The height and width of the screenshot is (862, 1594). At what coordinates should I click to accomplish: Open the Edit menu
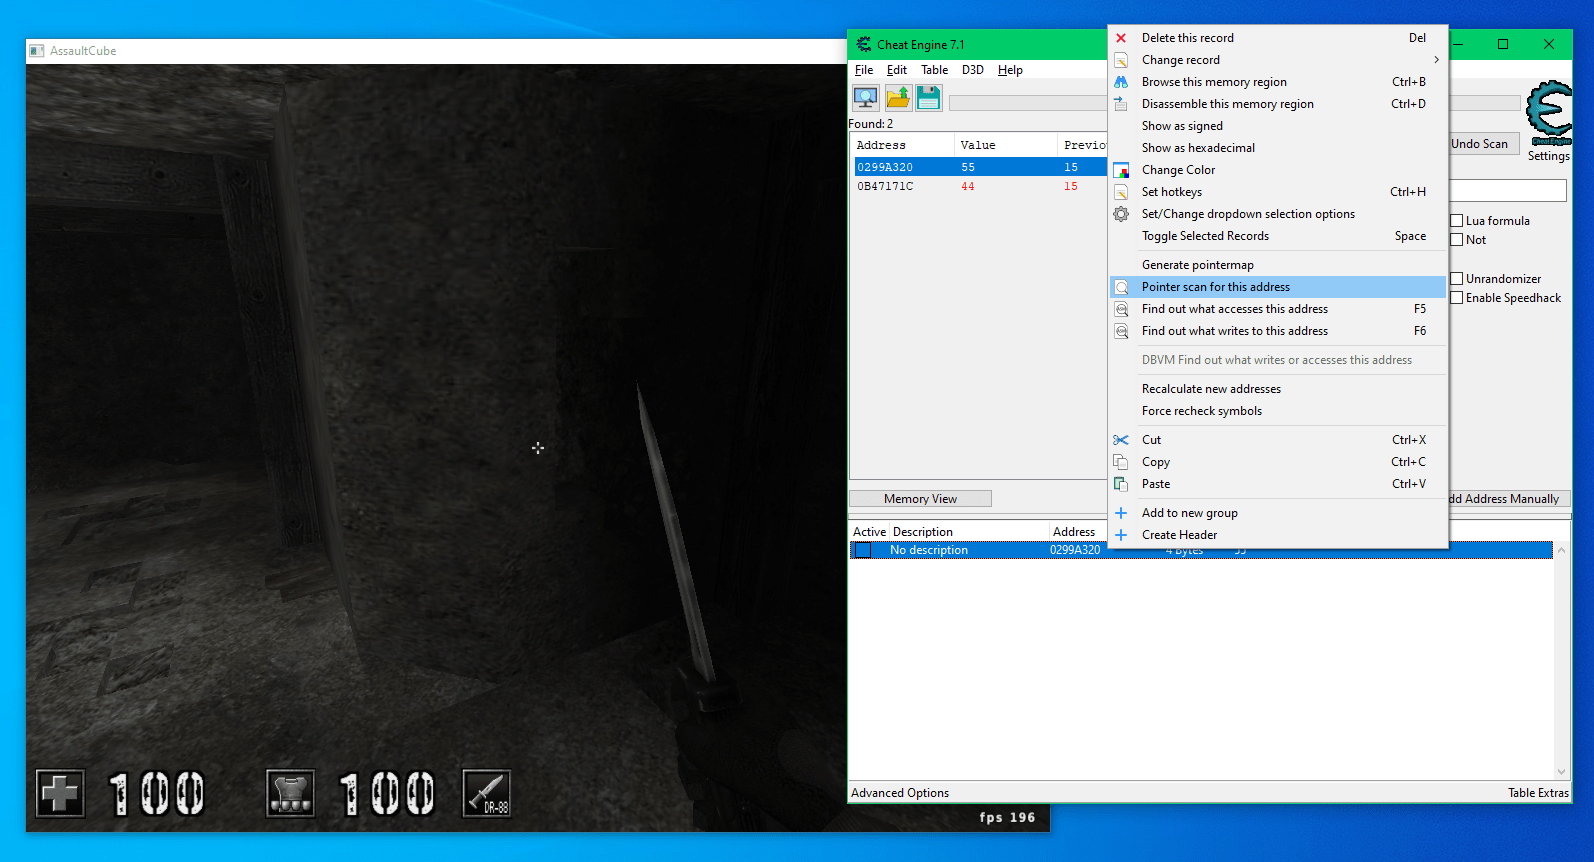[x=897, y=70]
